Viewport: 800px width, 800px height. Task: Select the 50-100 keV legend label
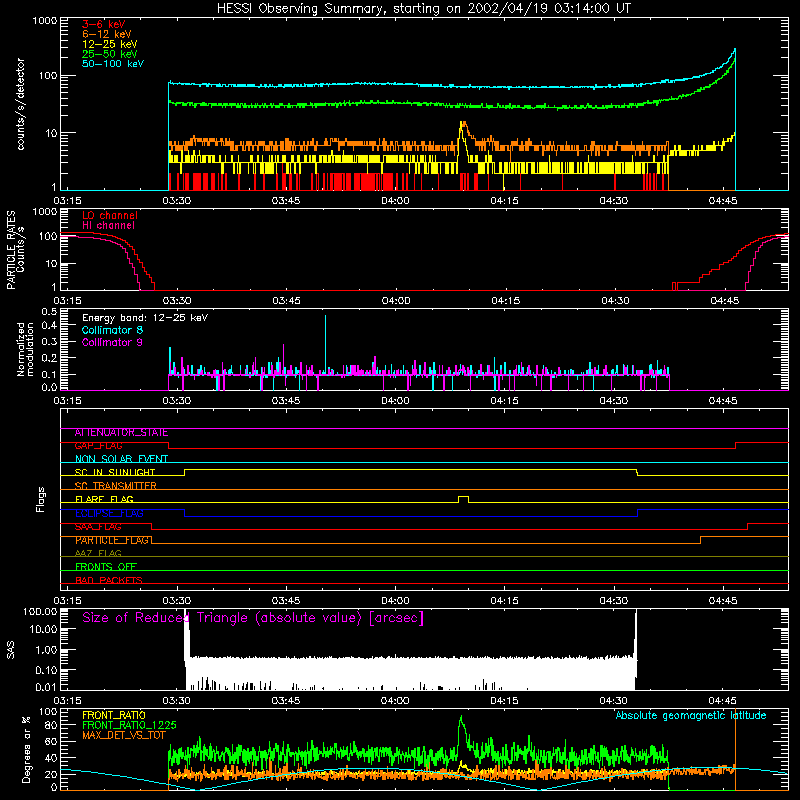tap(113, 64)
